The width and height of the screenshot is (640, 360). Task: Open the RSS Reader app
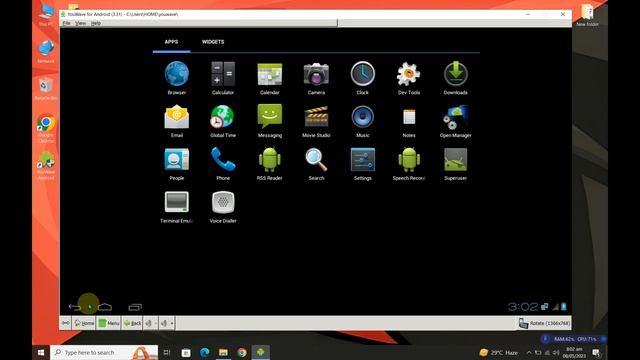point(269,164)
